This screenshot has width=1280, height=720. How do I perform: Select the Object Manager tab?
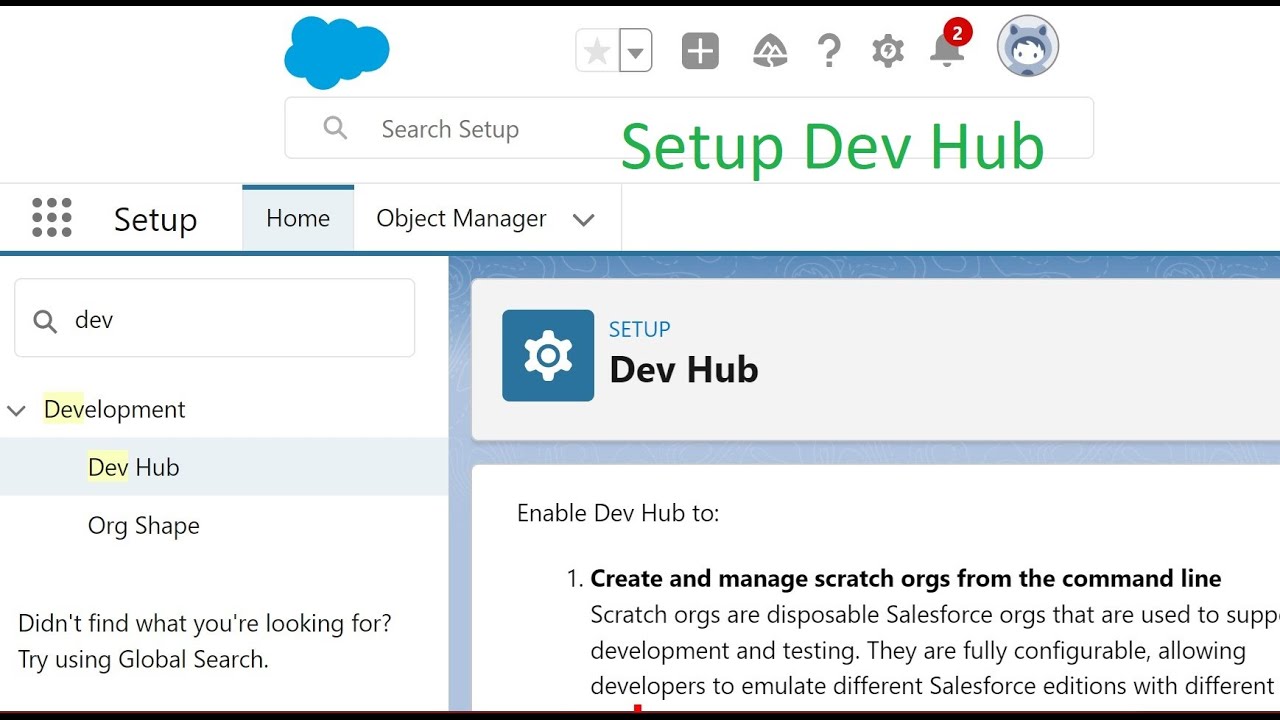click(461, 218)
